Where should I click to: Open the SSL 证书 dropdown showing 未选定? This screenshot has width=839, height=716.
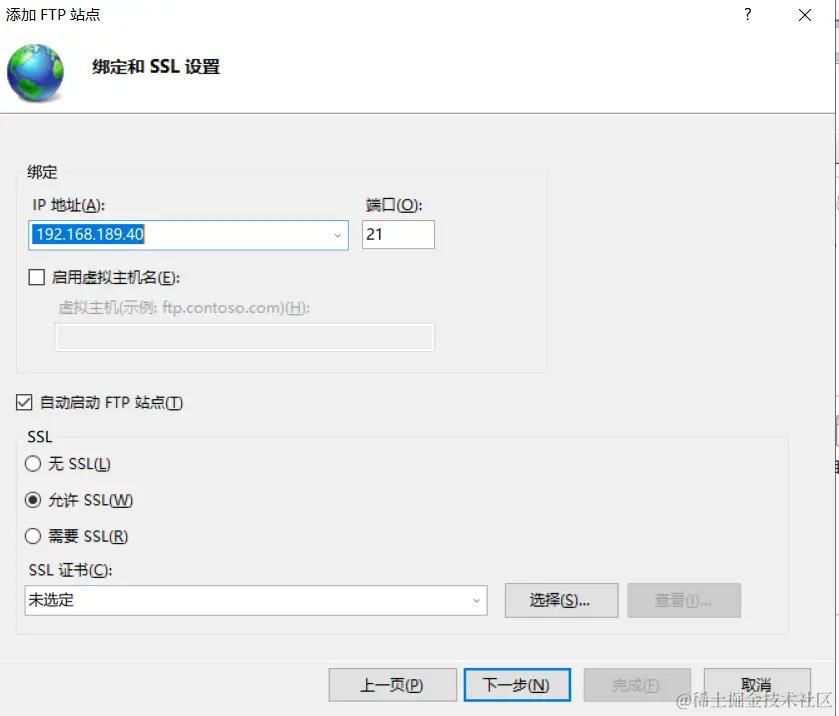[x=256, y=600]
